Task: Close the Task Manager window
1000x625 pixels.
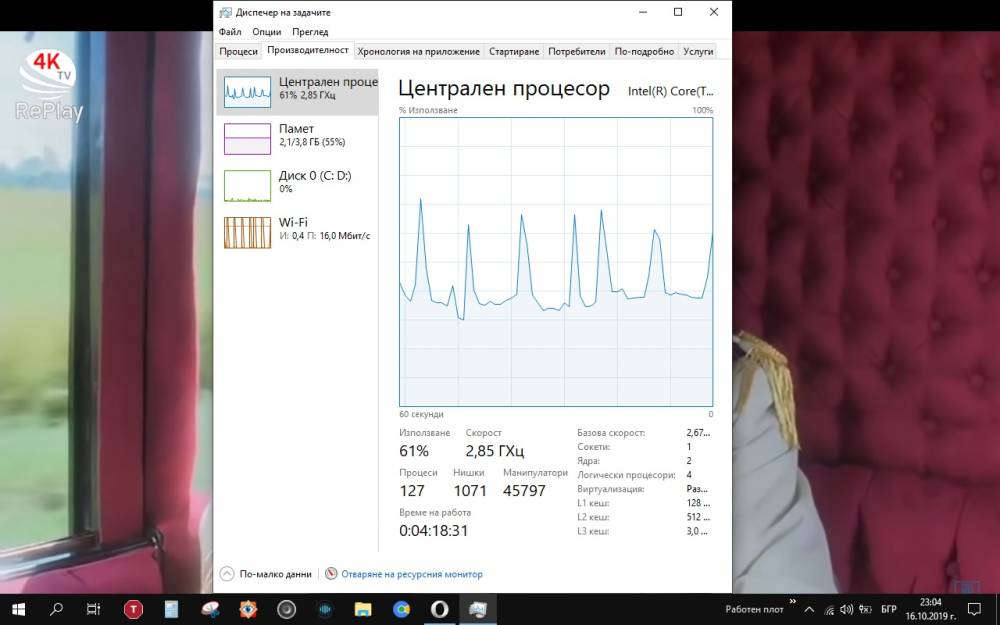Action: coord(714,12)
